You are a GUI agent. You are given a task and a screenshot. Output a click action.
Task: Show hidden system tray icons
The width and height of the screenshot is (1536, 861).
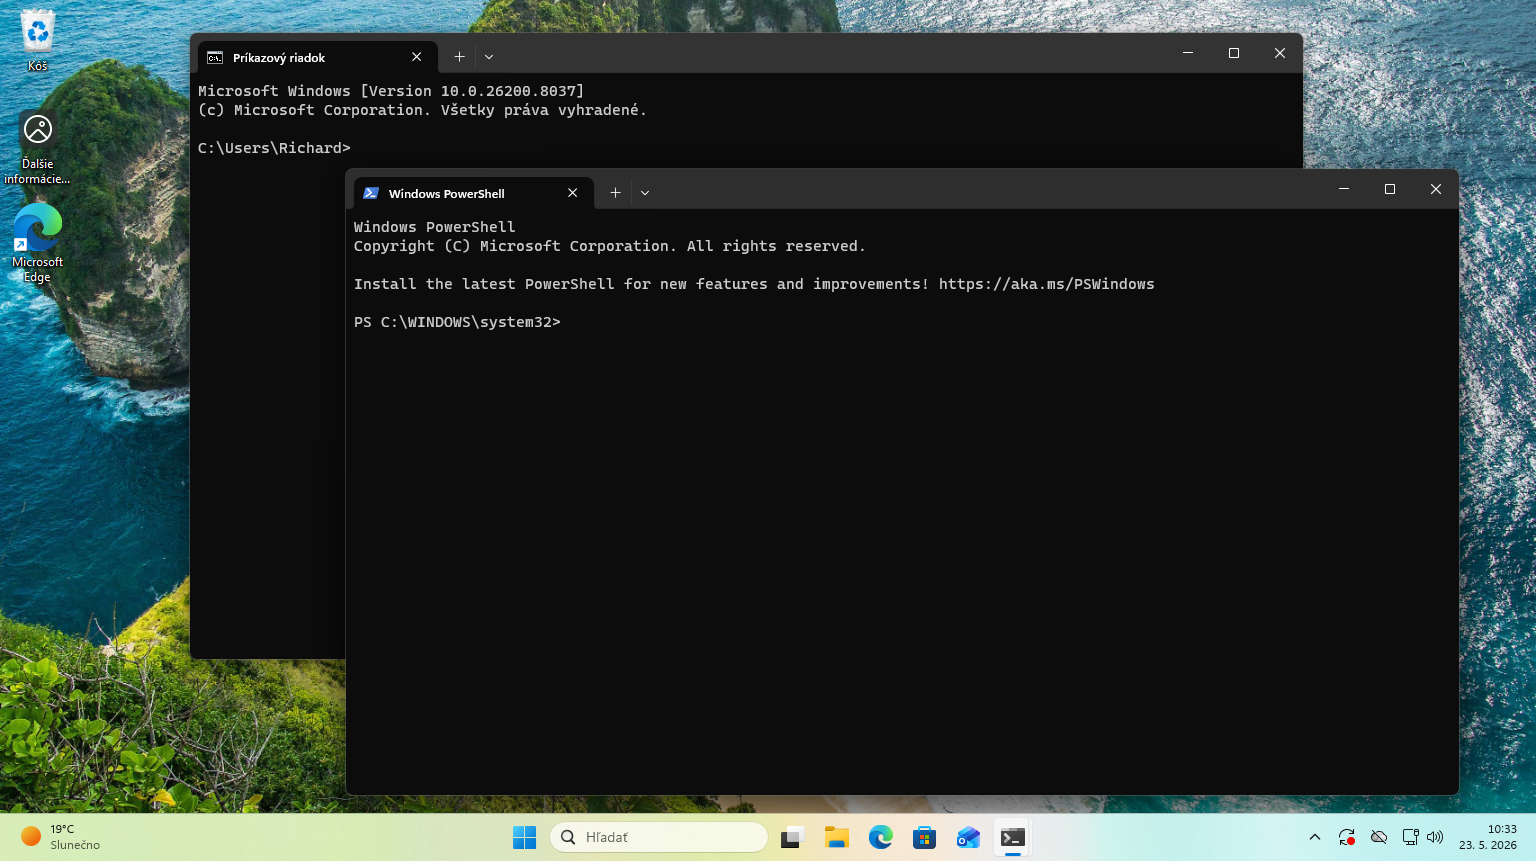pyautogui.click(x=1315, y=837)
